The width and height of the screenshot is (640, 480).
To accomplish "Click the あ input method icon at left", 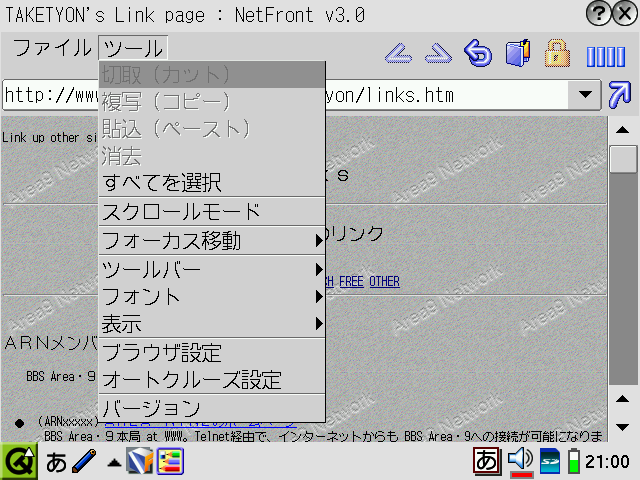I will 56,462.
